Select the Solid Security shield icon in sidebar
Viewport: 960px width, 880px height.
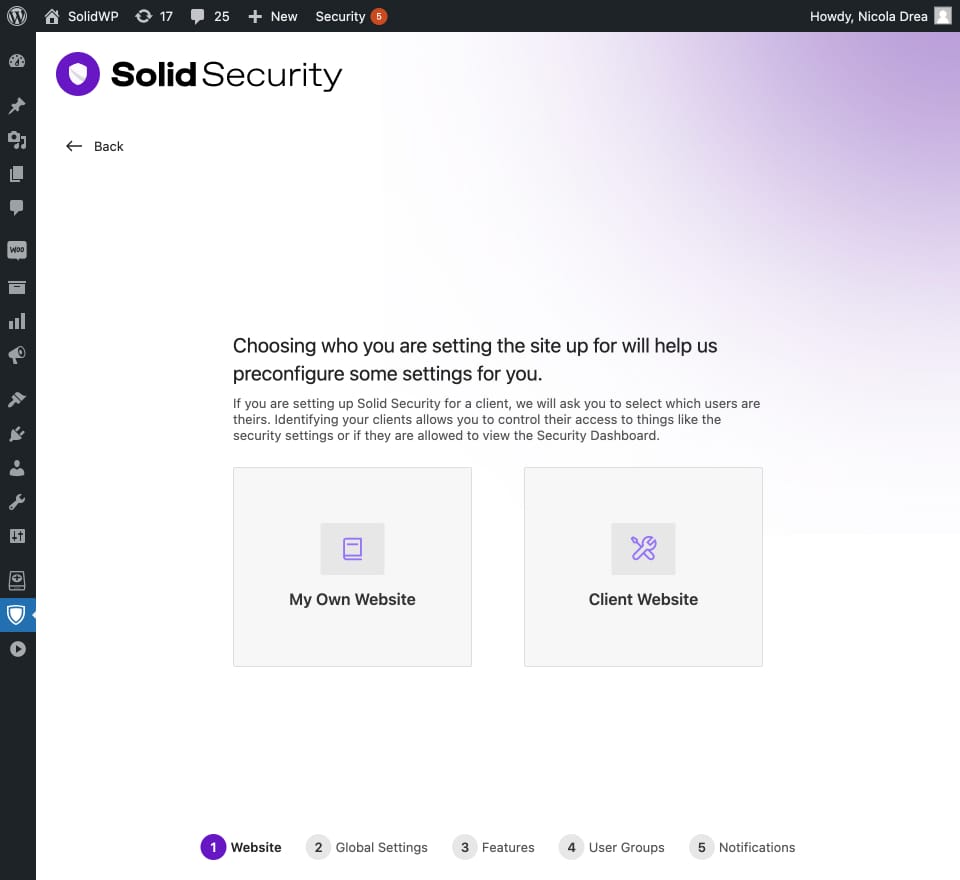(16, 614)
